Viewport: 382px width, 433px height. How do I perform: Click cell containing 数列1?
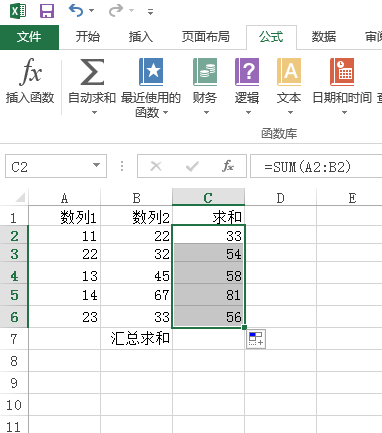(x=65, y=217)
